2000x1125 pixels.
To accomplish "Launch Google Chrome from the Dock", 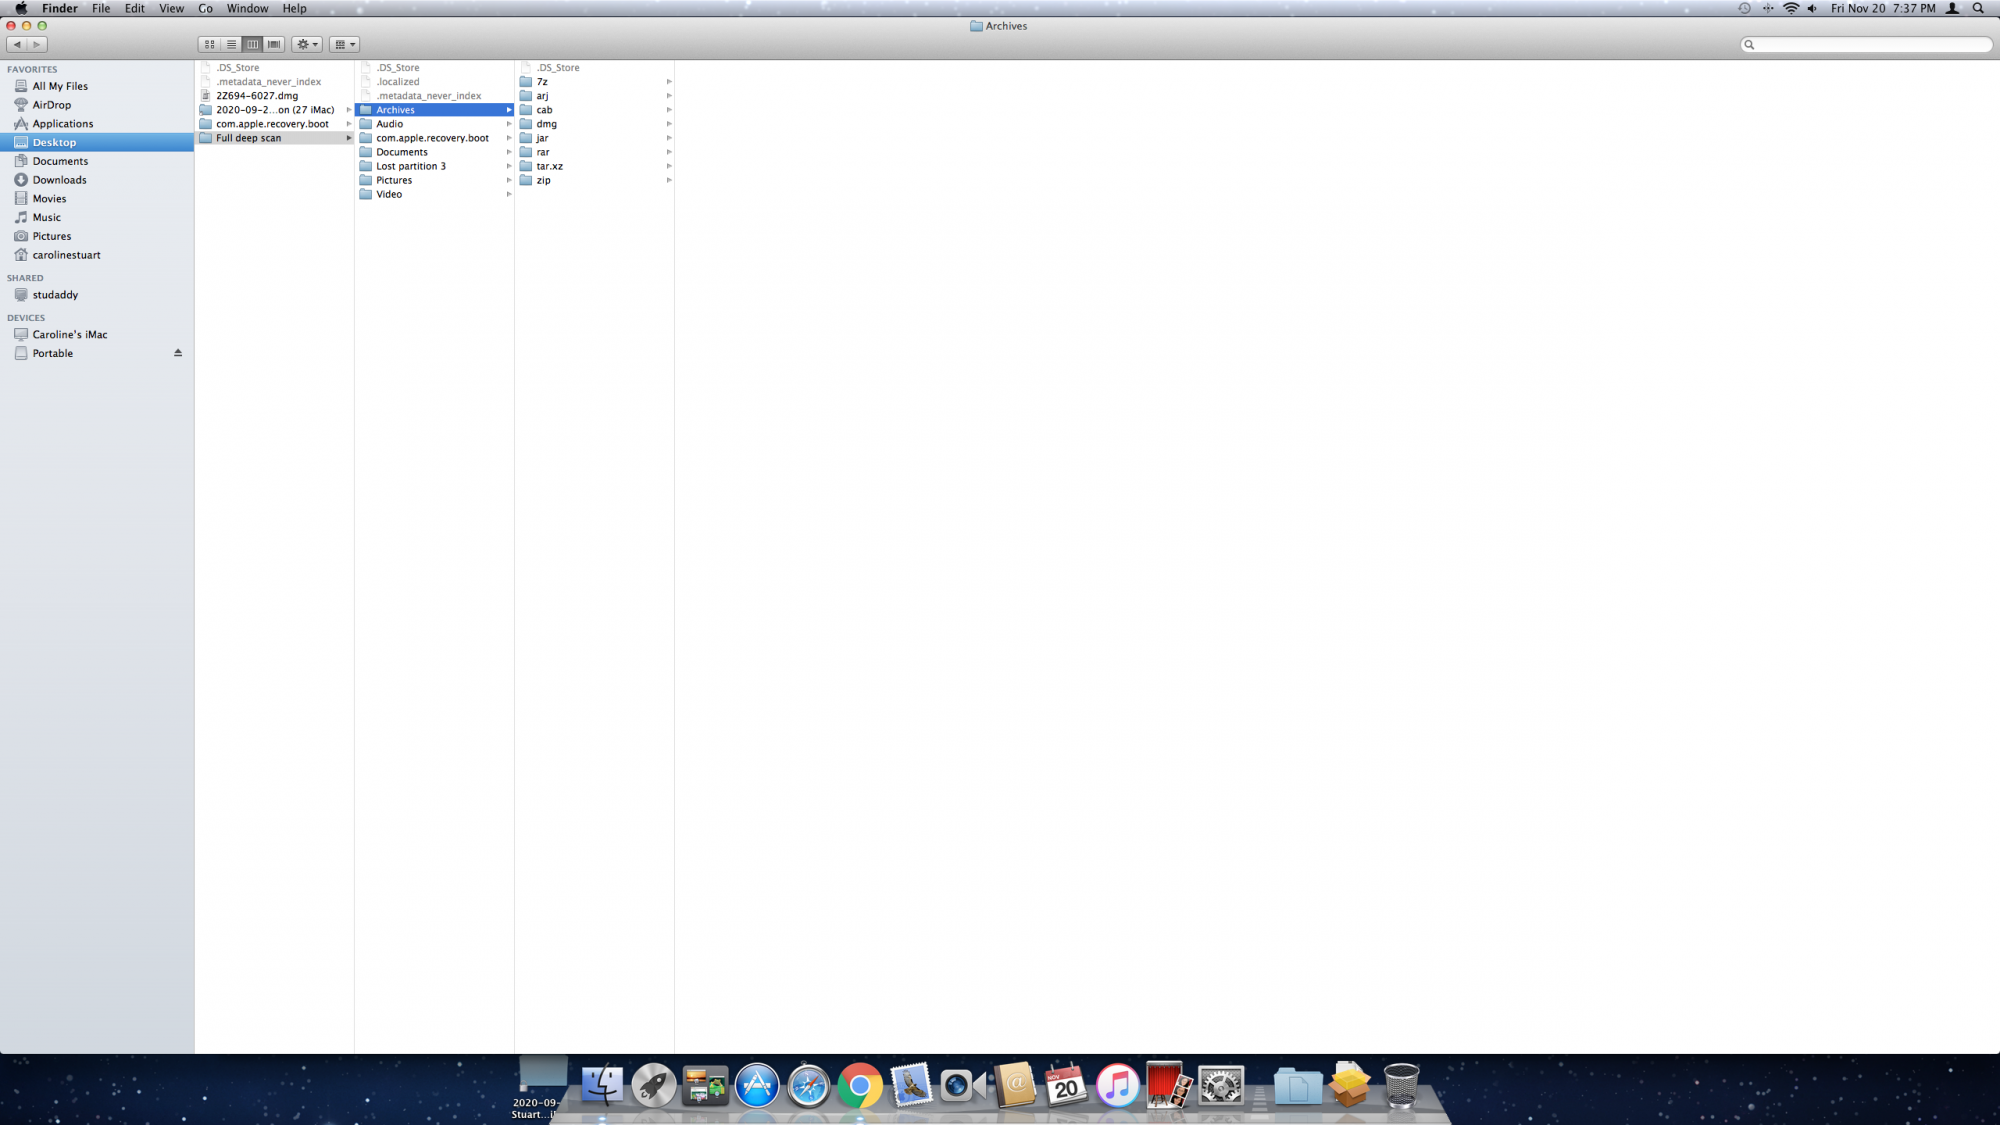I will click(x=859, y=1086).
